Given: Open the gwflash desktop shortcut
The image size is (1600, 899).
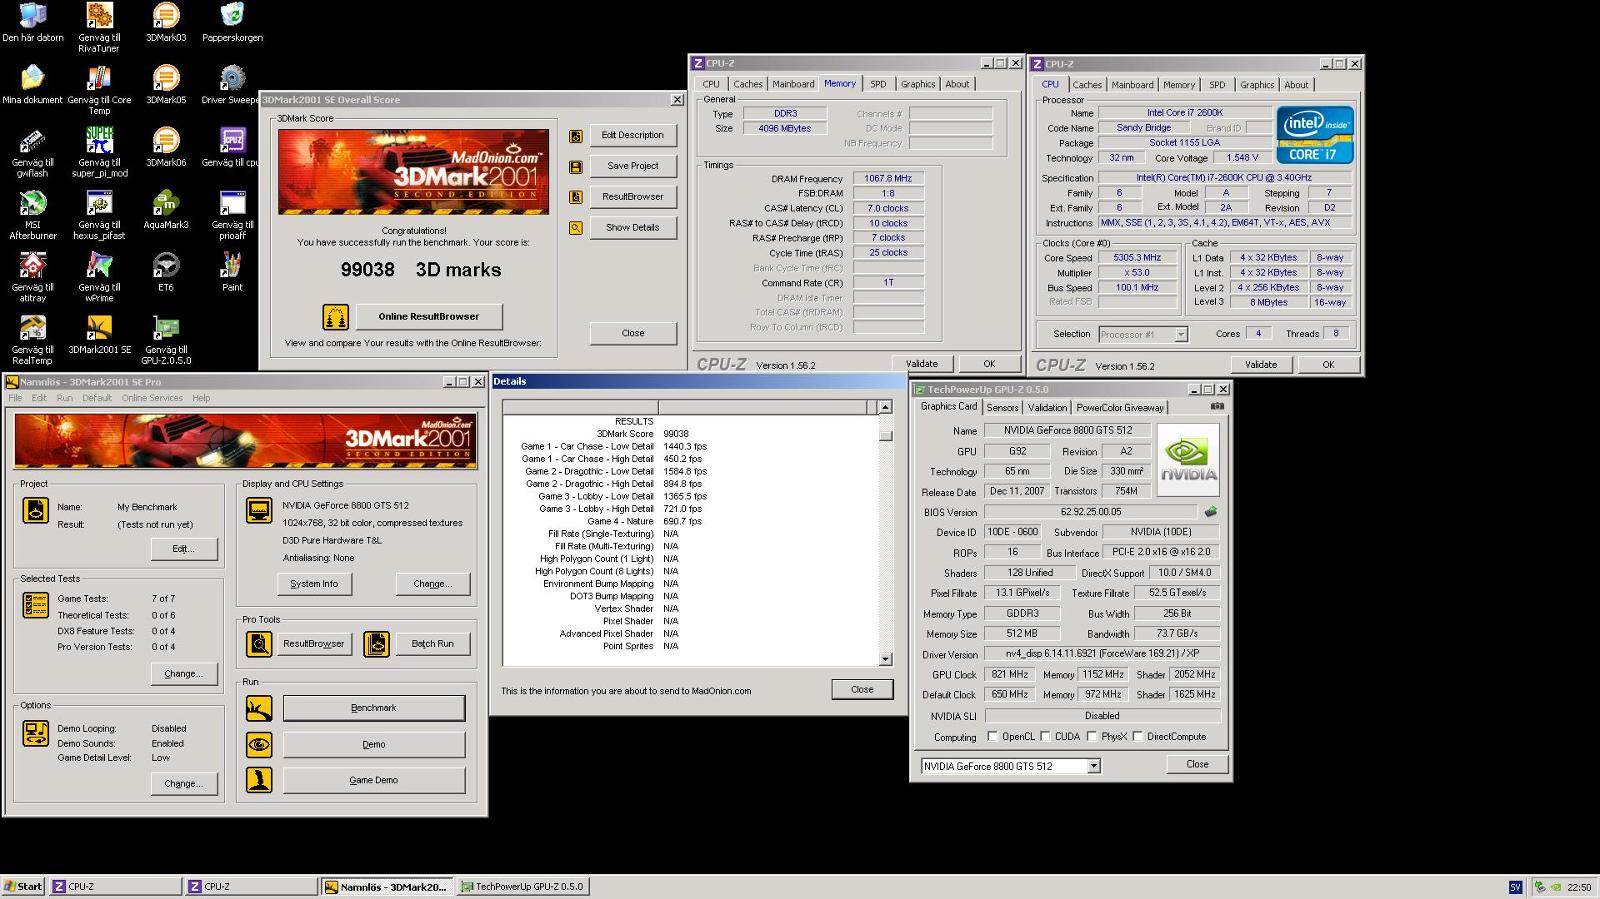Looking at the screenshot, I should [33, 153].
